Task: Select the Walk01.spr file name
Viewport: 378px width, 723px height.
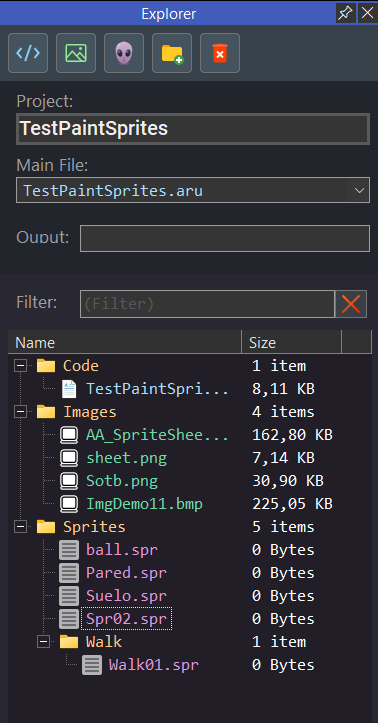Action: (154, 665)
